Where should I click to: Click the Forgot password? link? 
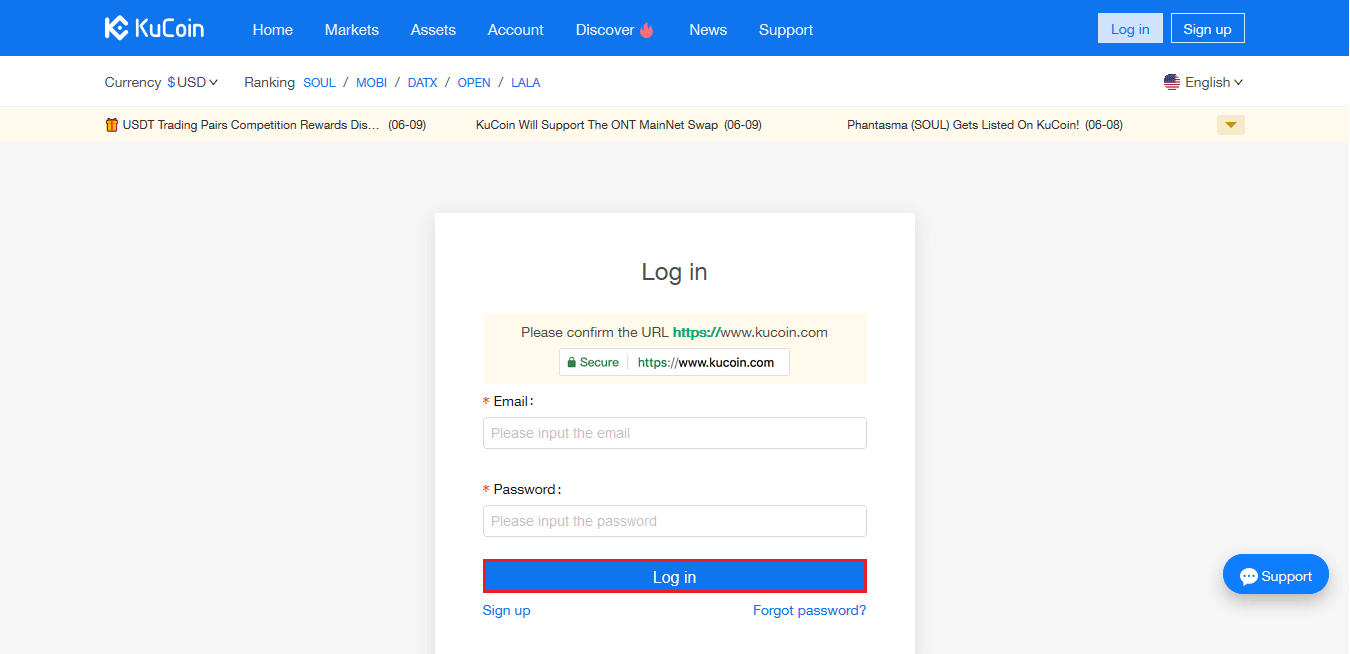[x=810, y=610]
